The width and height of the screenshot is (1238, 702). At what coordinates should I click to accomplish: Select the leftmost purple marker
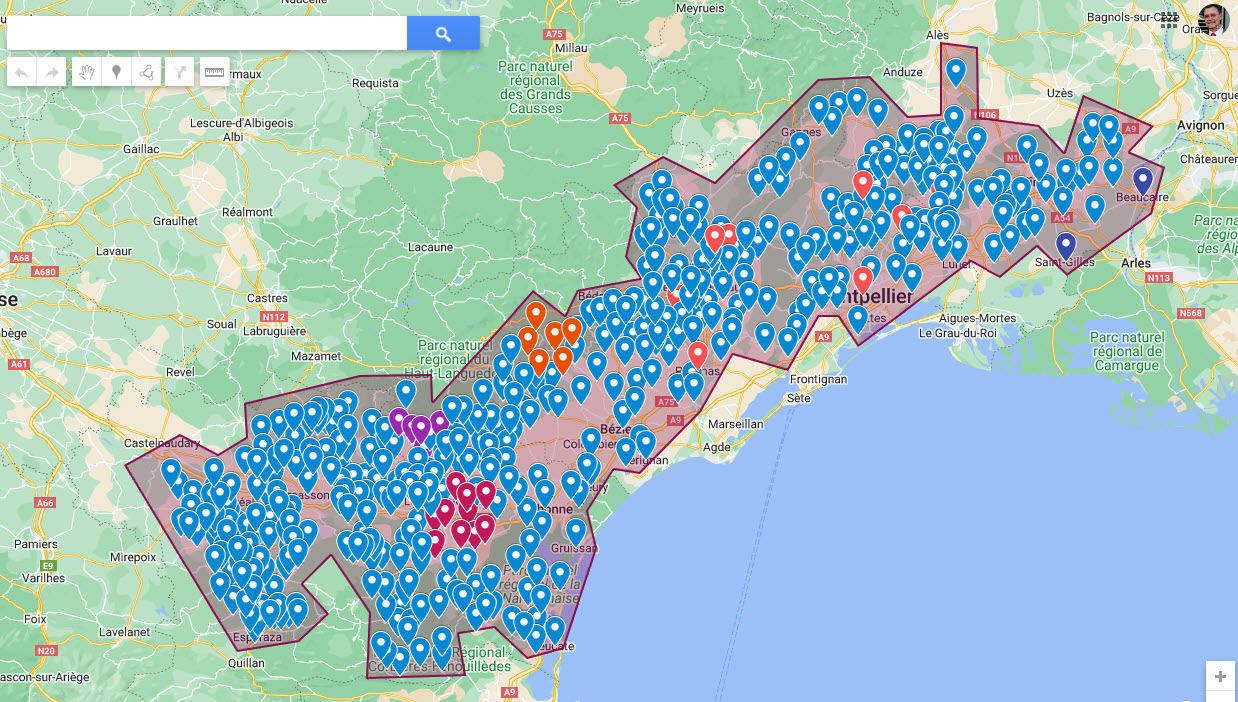tap(398, 420)
